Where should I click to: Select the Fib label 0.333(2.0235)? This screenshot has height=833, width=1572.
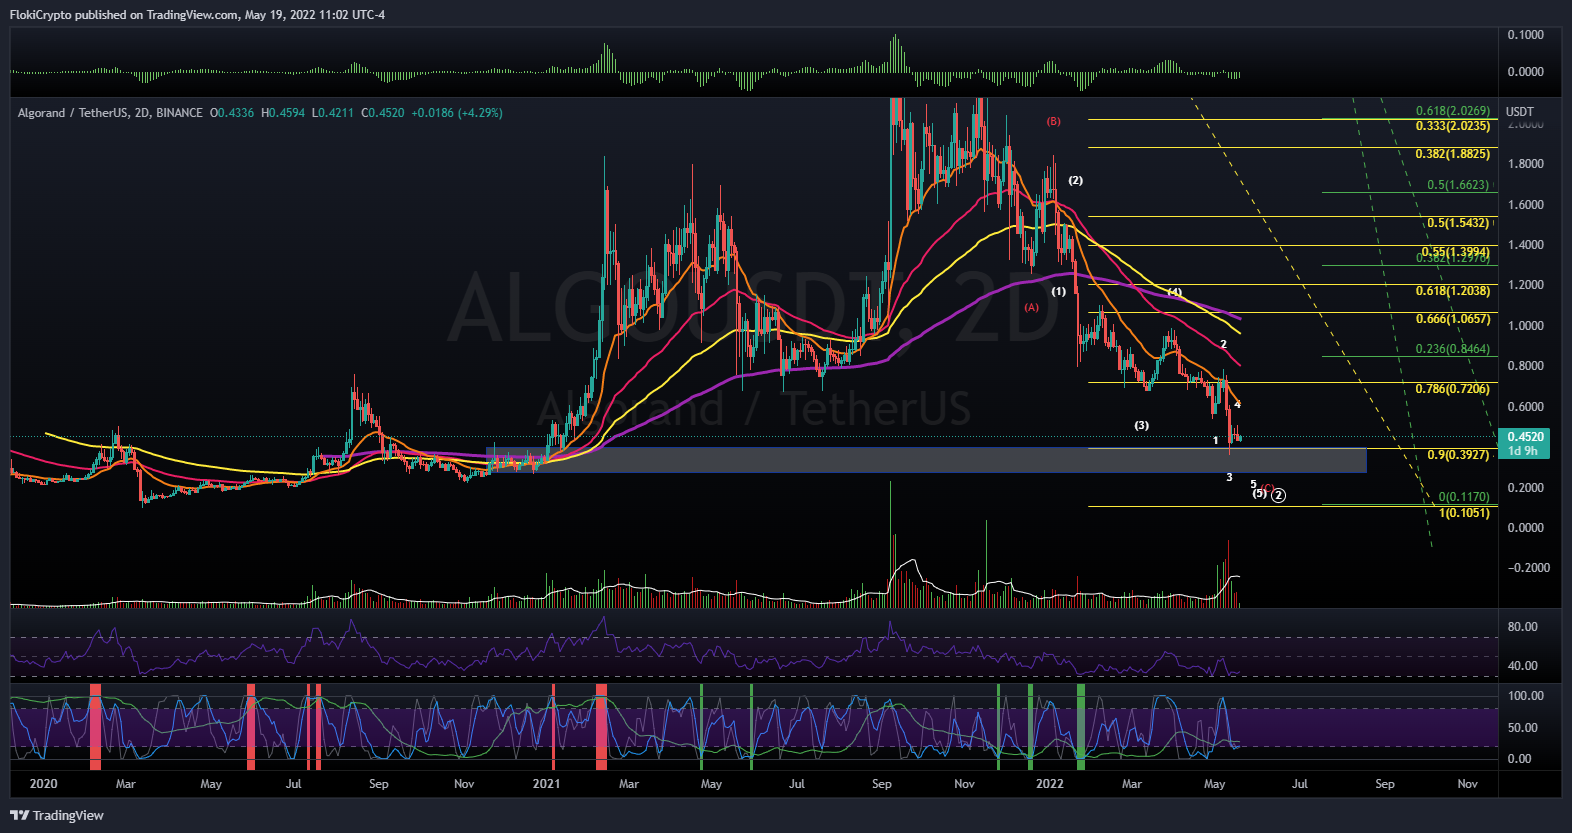1452,126
